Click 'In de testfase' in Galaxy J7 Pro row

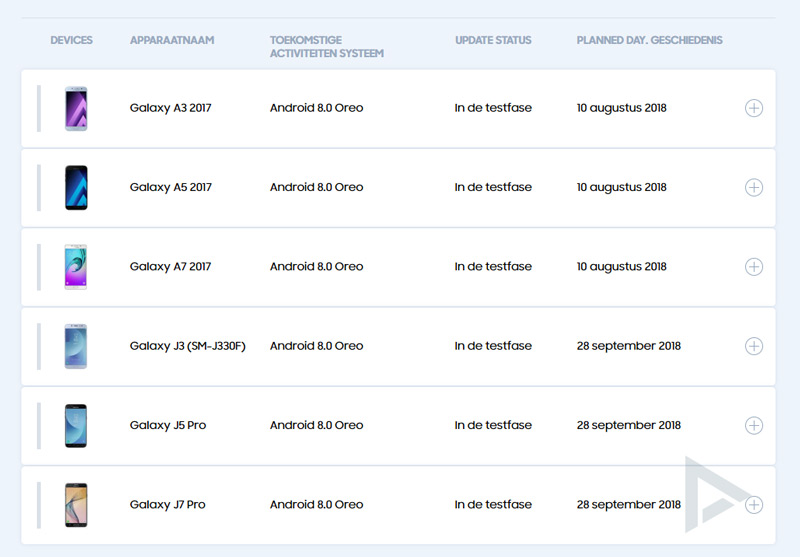point(493,504)
